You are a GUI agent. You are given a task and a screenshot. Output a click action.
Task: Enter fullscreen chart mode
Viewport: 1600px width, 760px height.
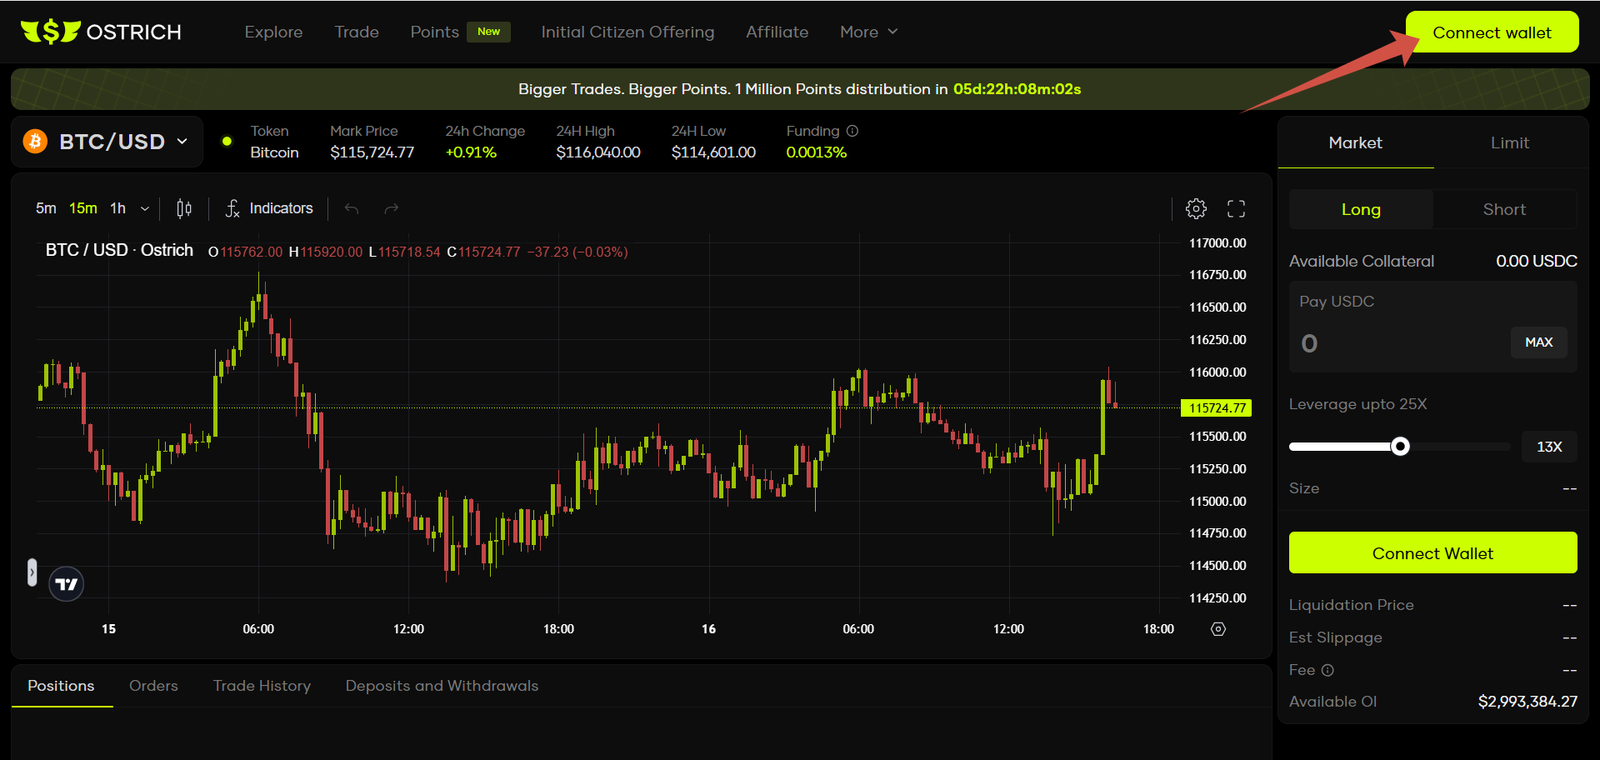point(1236,208)
